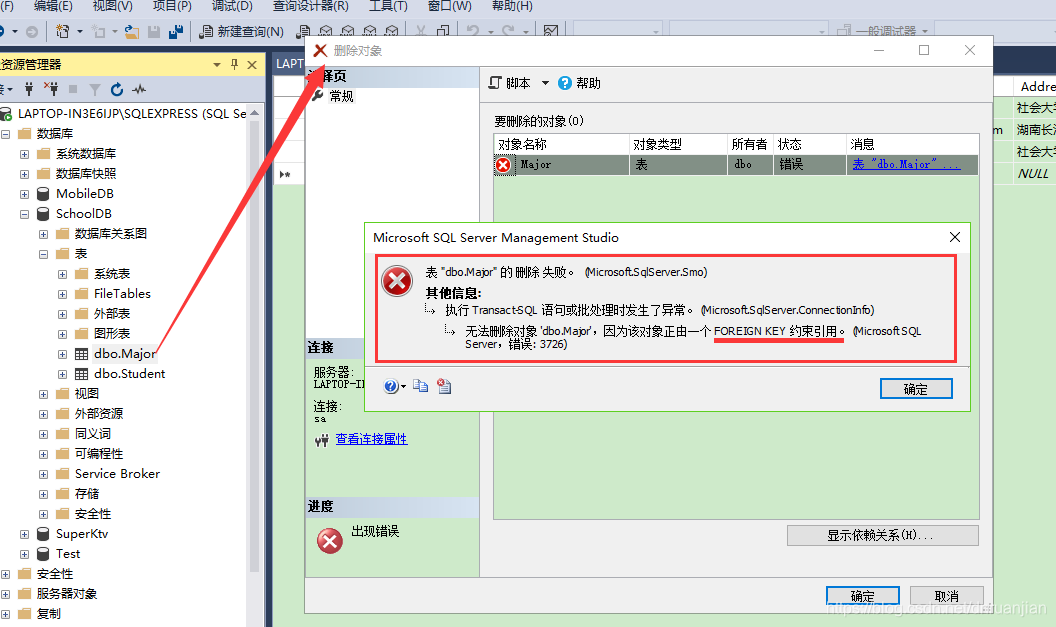Viewport: 1056px width, 627px height.
Task: Click the Refresh icon in Object Explorer toolbar
Action: click(x=117, y=89)
